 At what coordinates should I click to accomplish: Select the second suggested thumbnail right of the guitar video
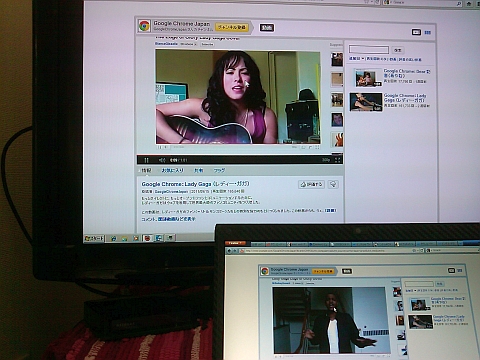coord(337,80)
